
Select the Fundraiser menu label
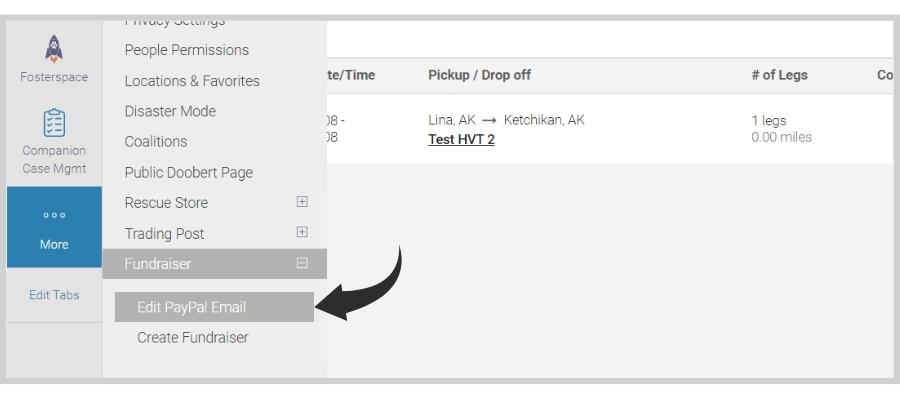click(x=157, y=263)
